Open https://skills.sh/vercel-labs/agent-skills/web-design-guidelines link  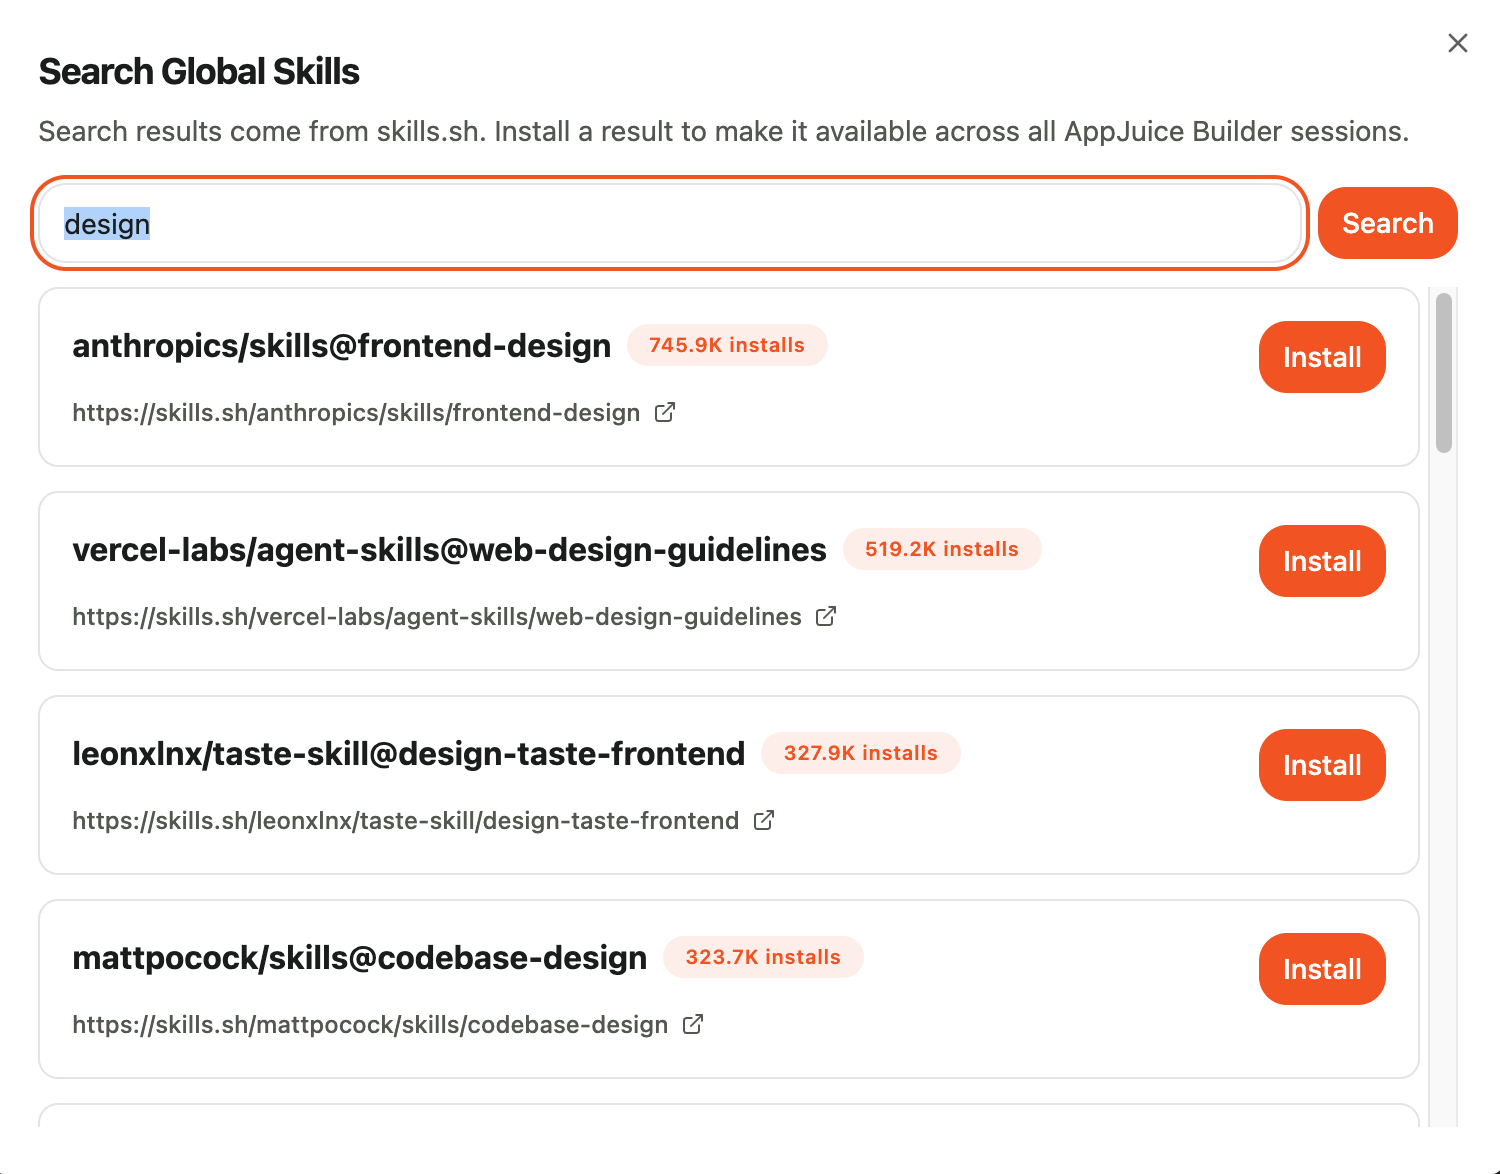pos(437,617)
